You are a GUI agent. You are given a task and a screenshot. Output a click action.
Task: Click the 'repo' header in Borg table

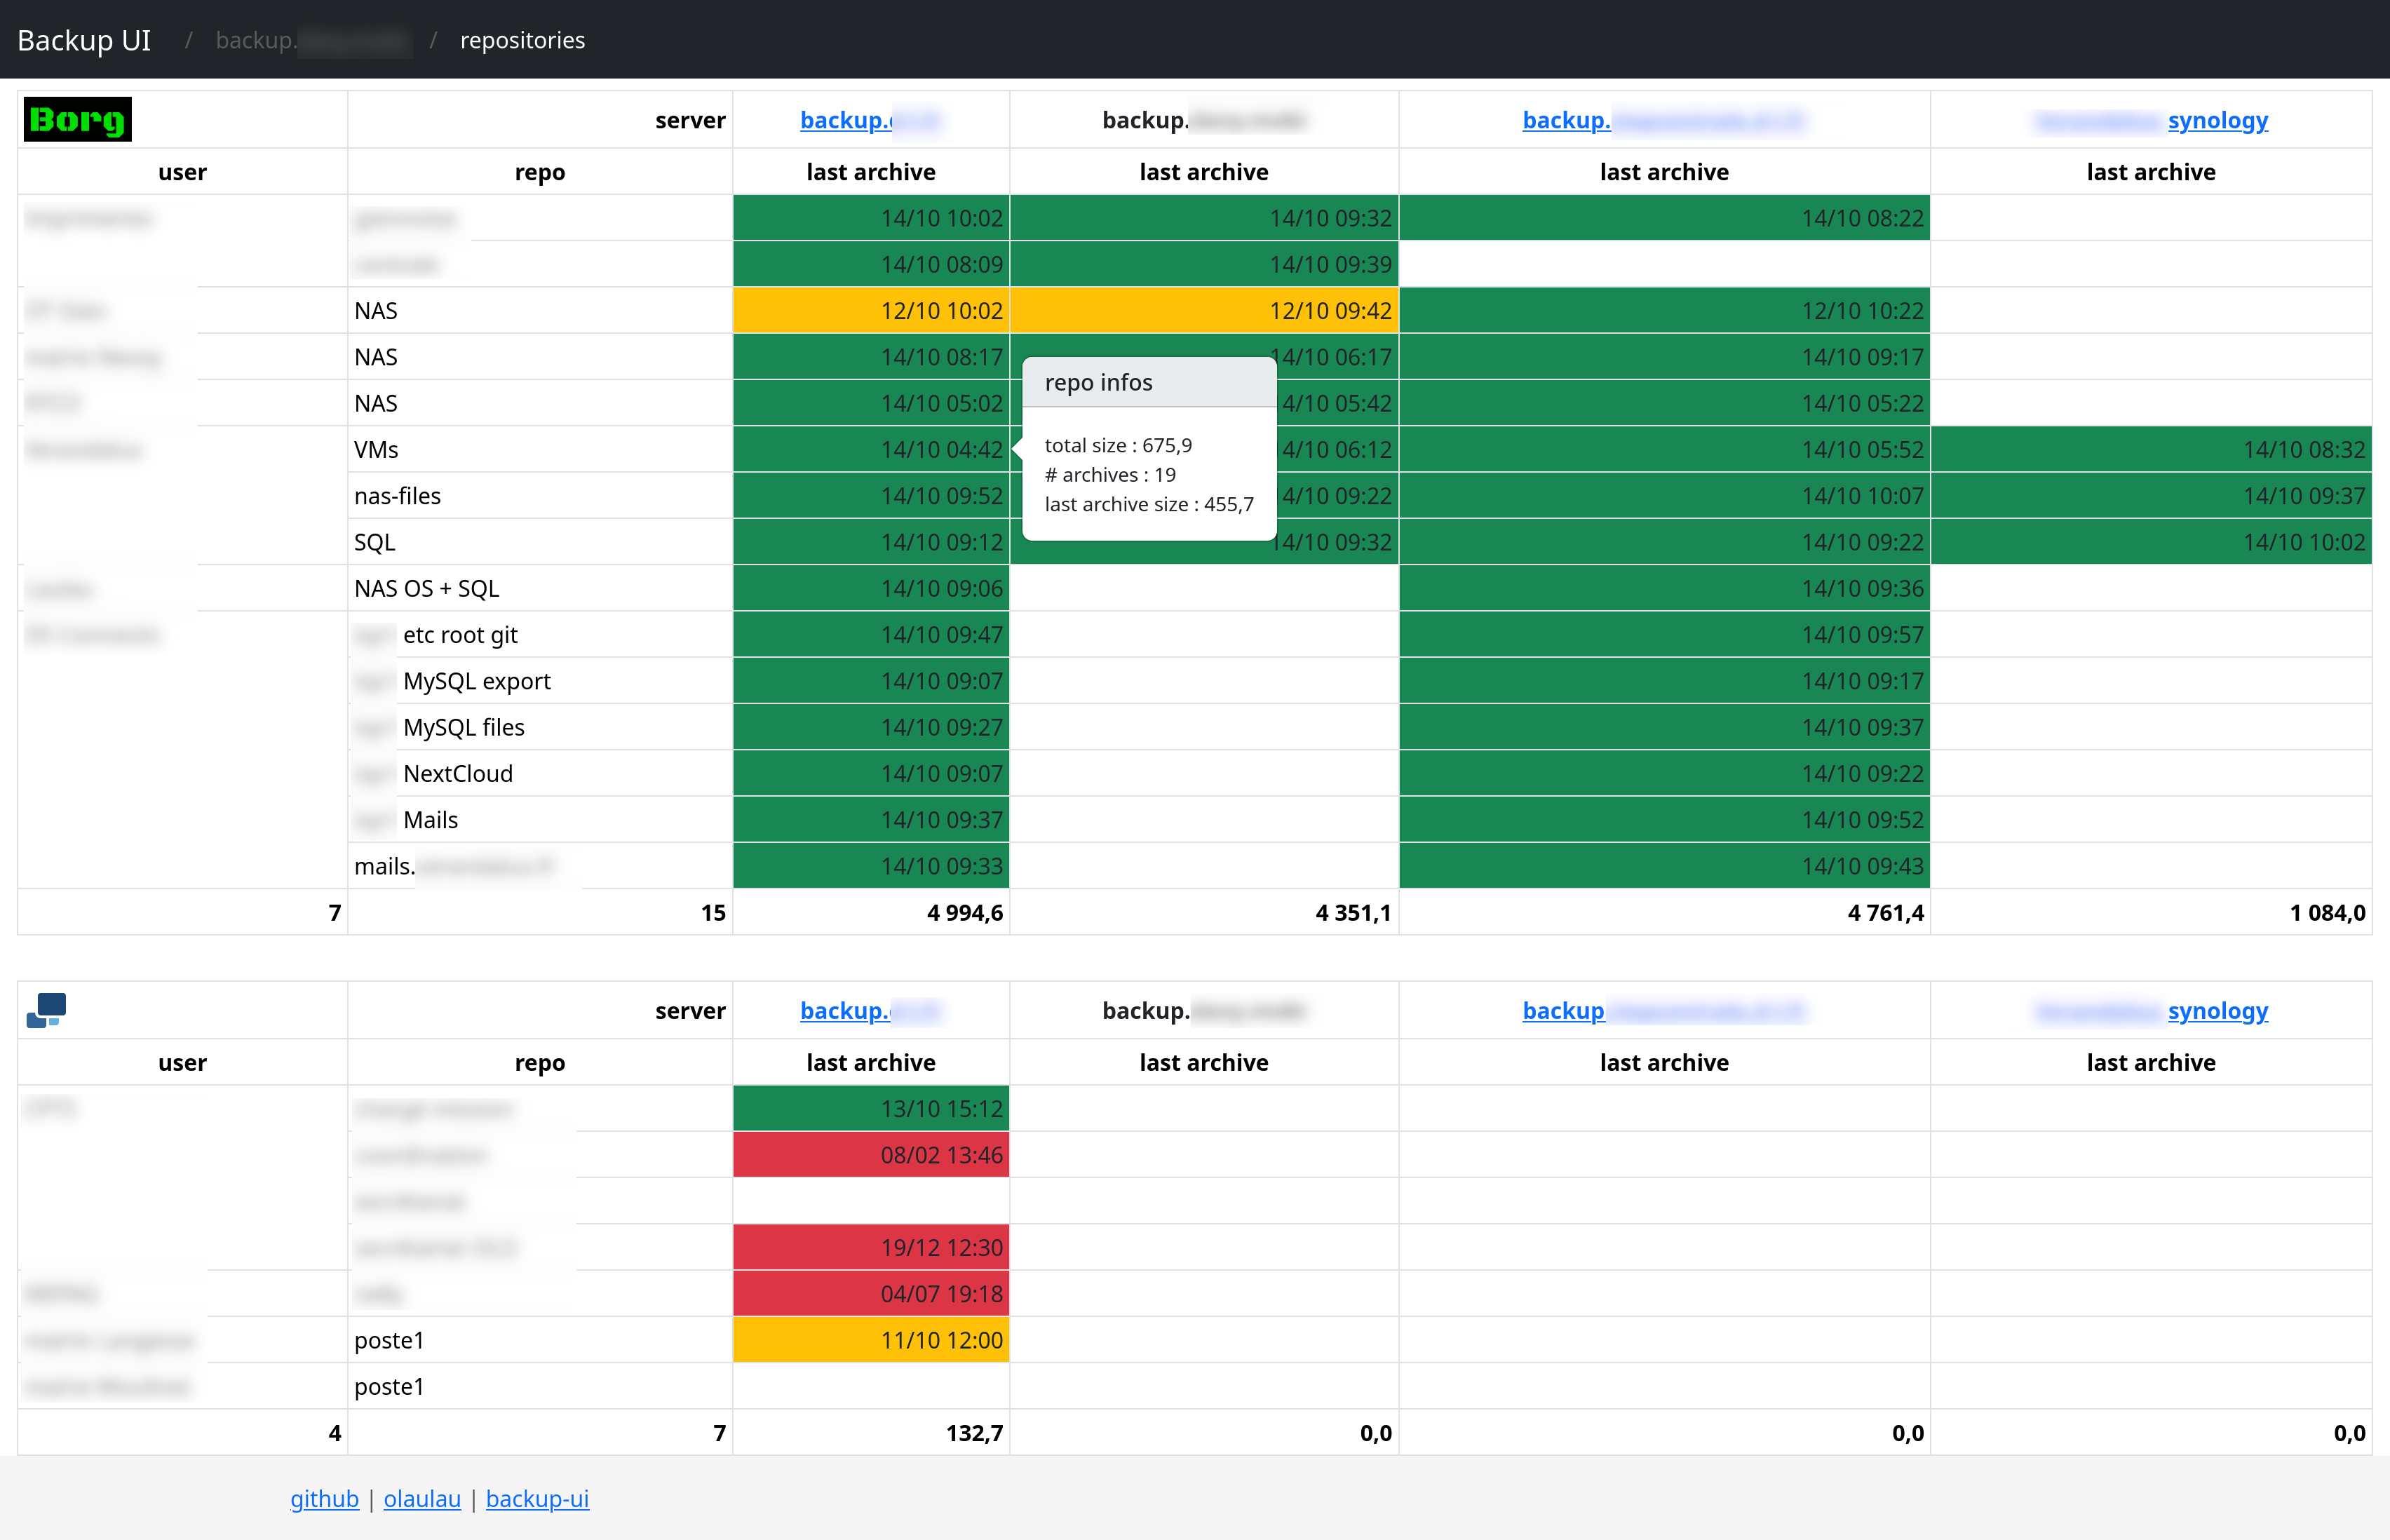click(540, 172)
